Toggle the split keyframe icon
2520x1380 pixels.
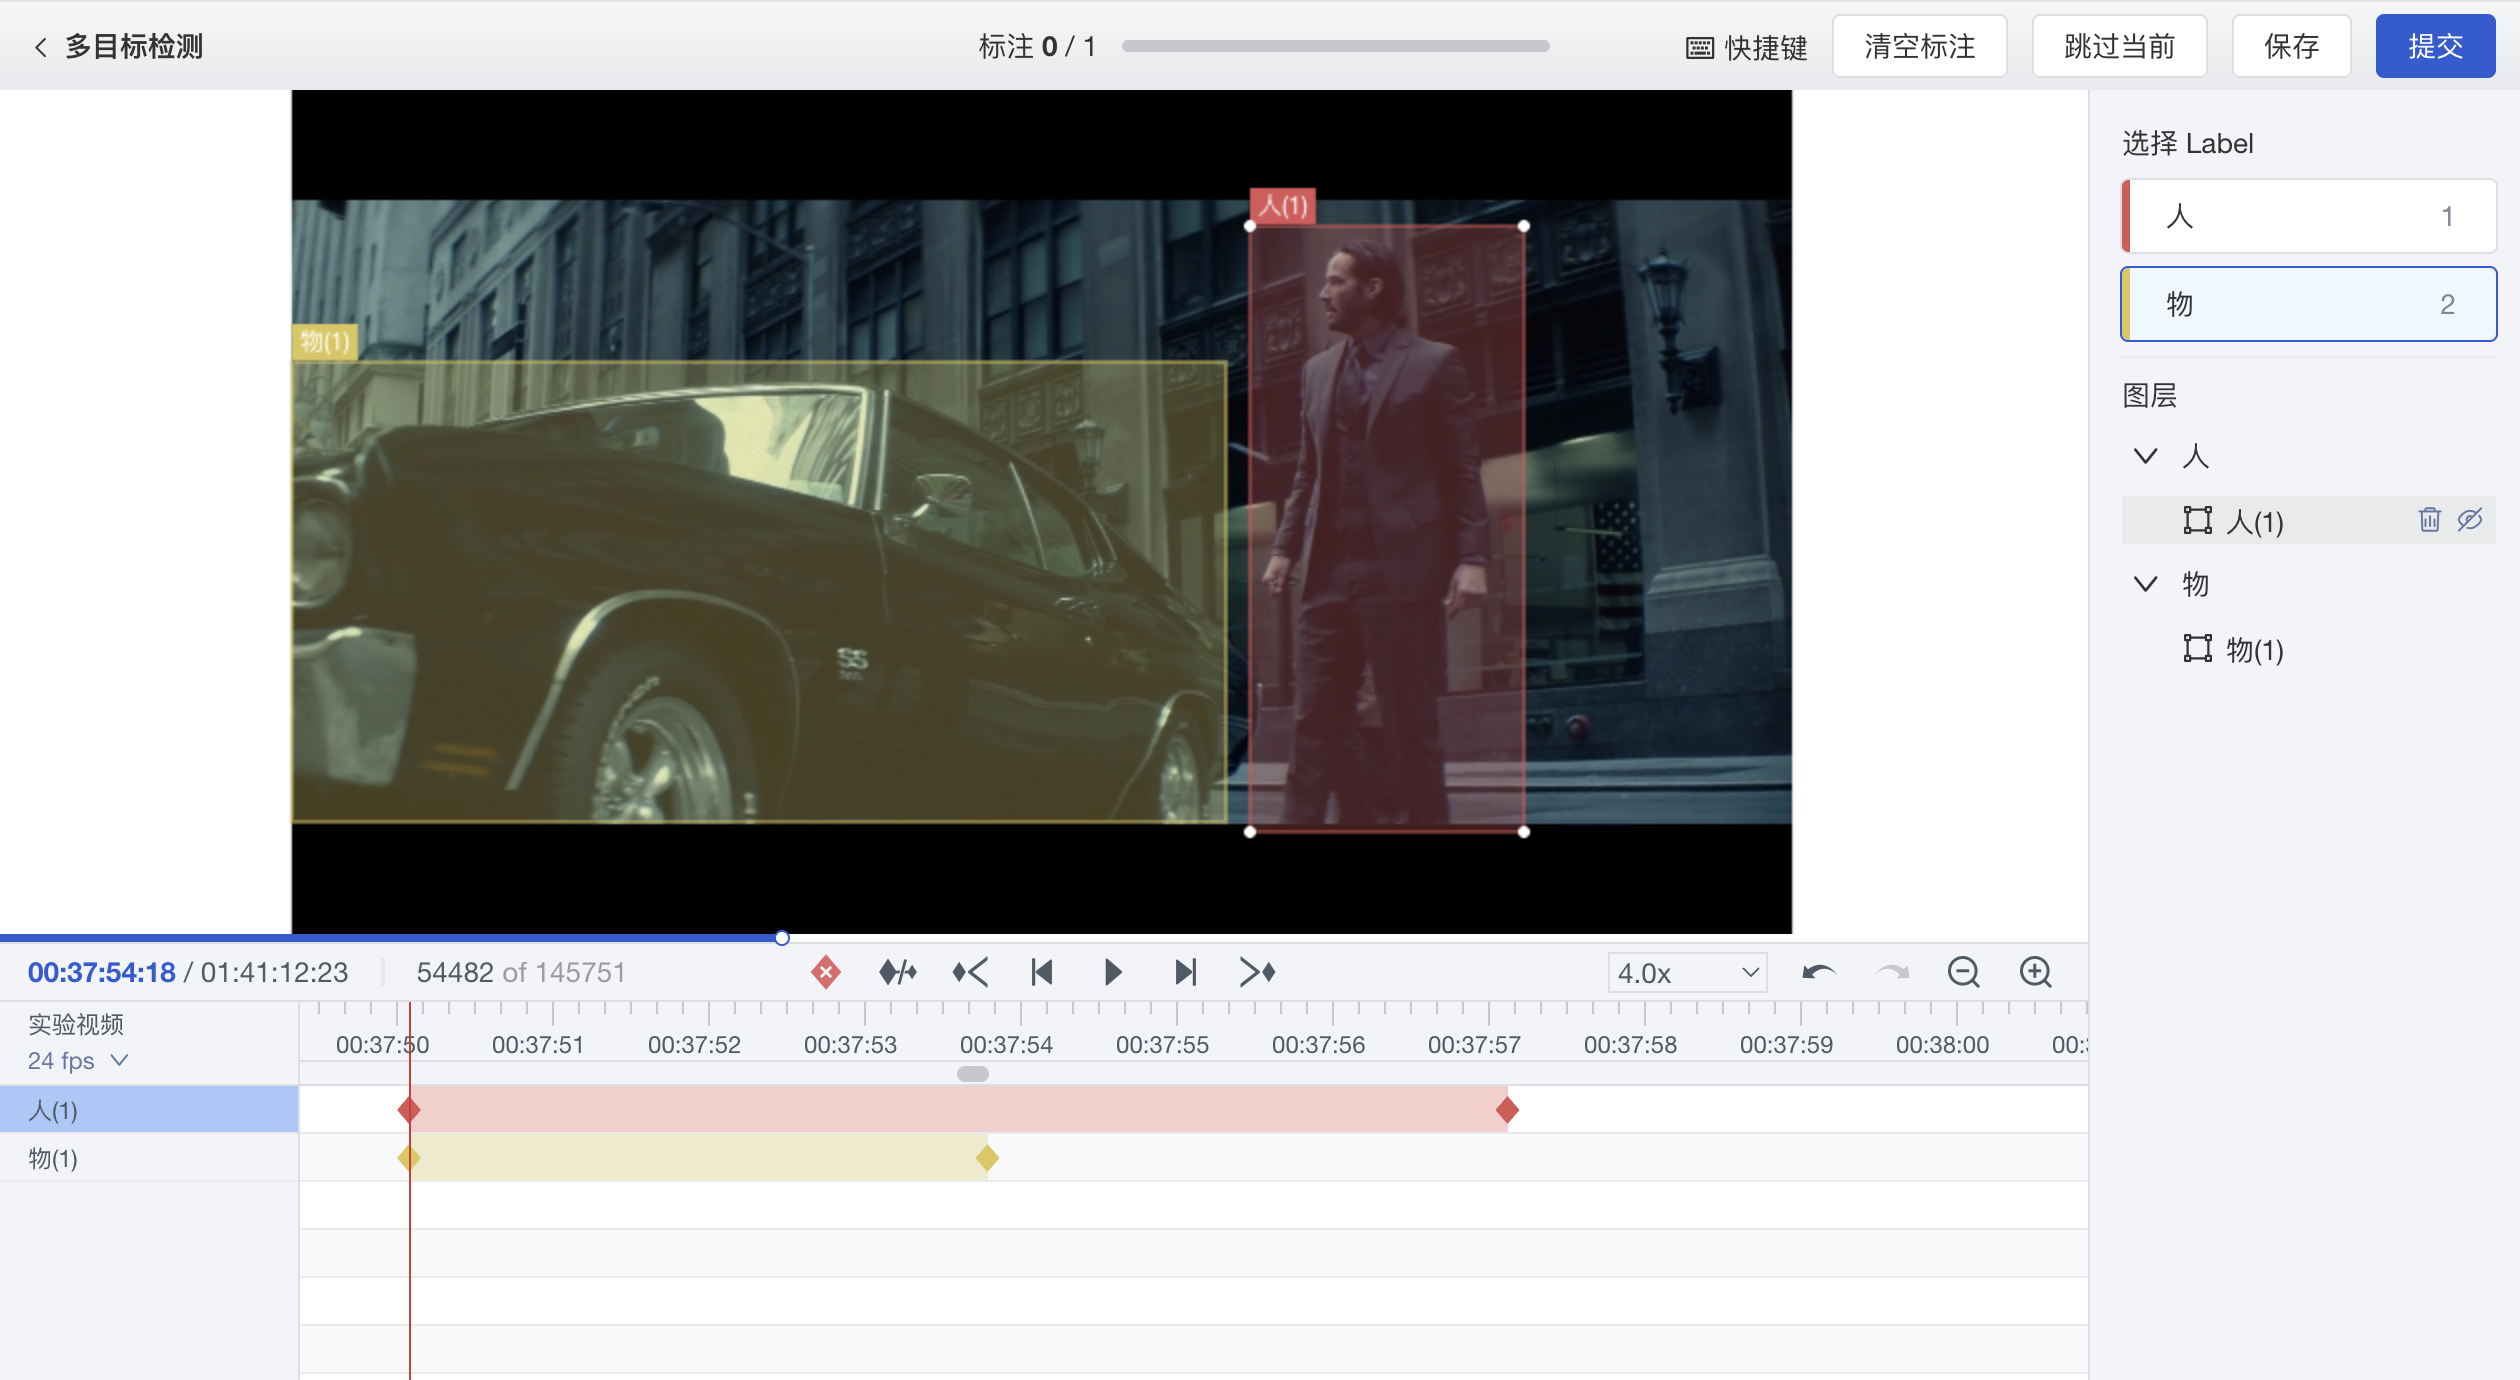click(x=897, y=972)
